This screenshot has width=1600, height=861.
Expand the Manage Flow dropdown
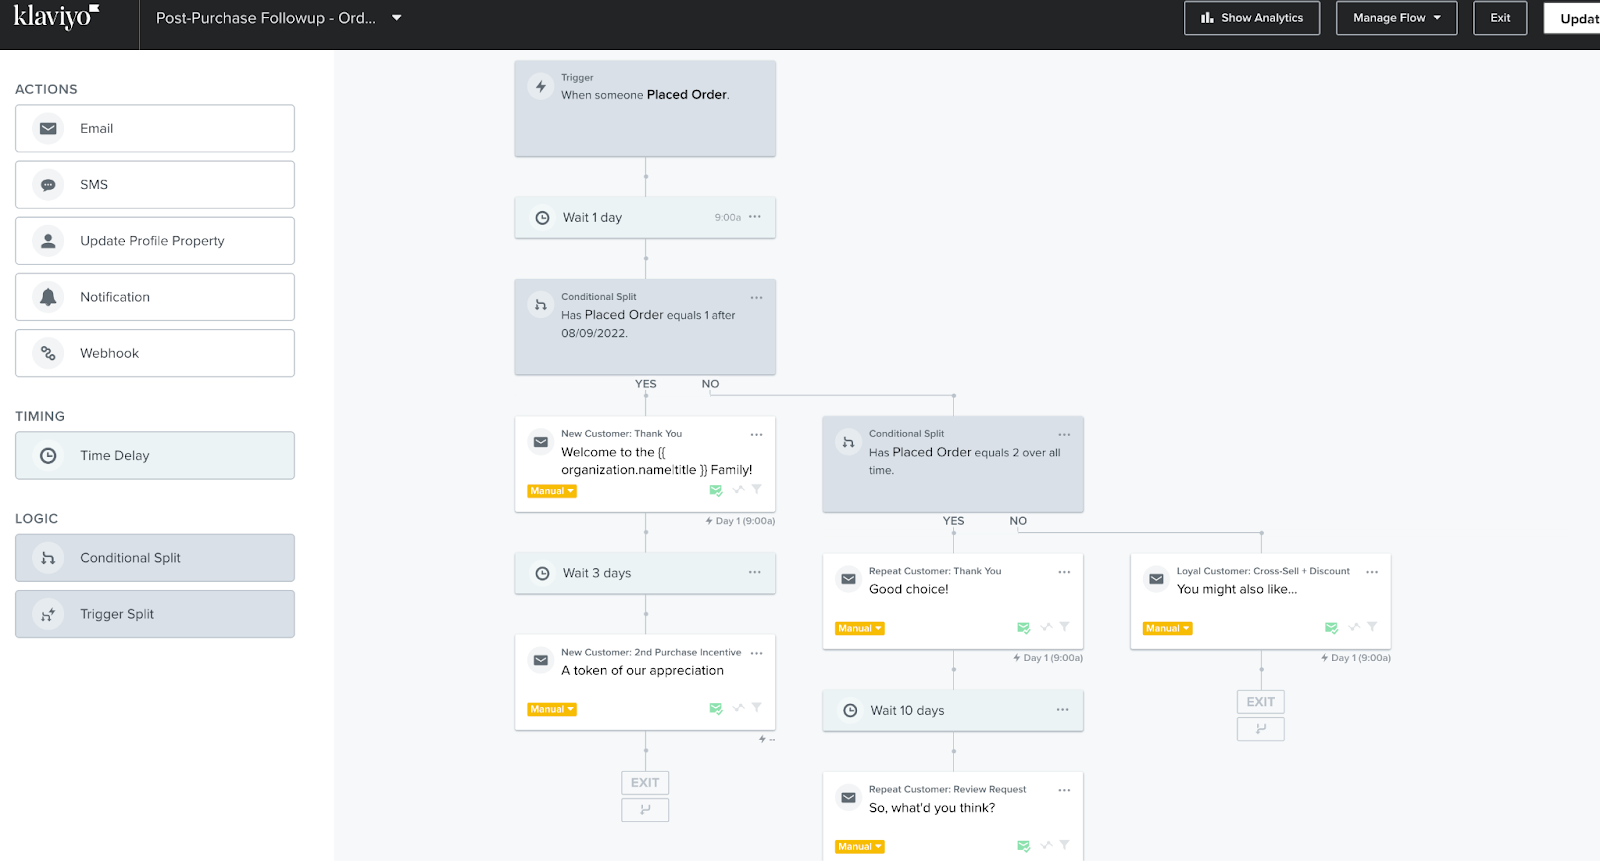(x=1396, y=18)
